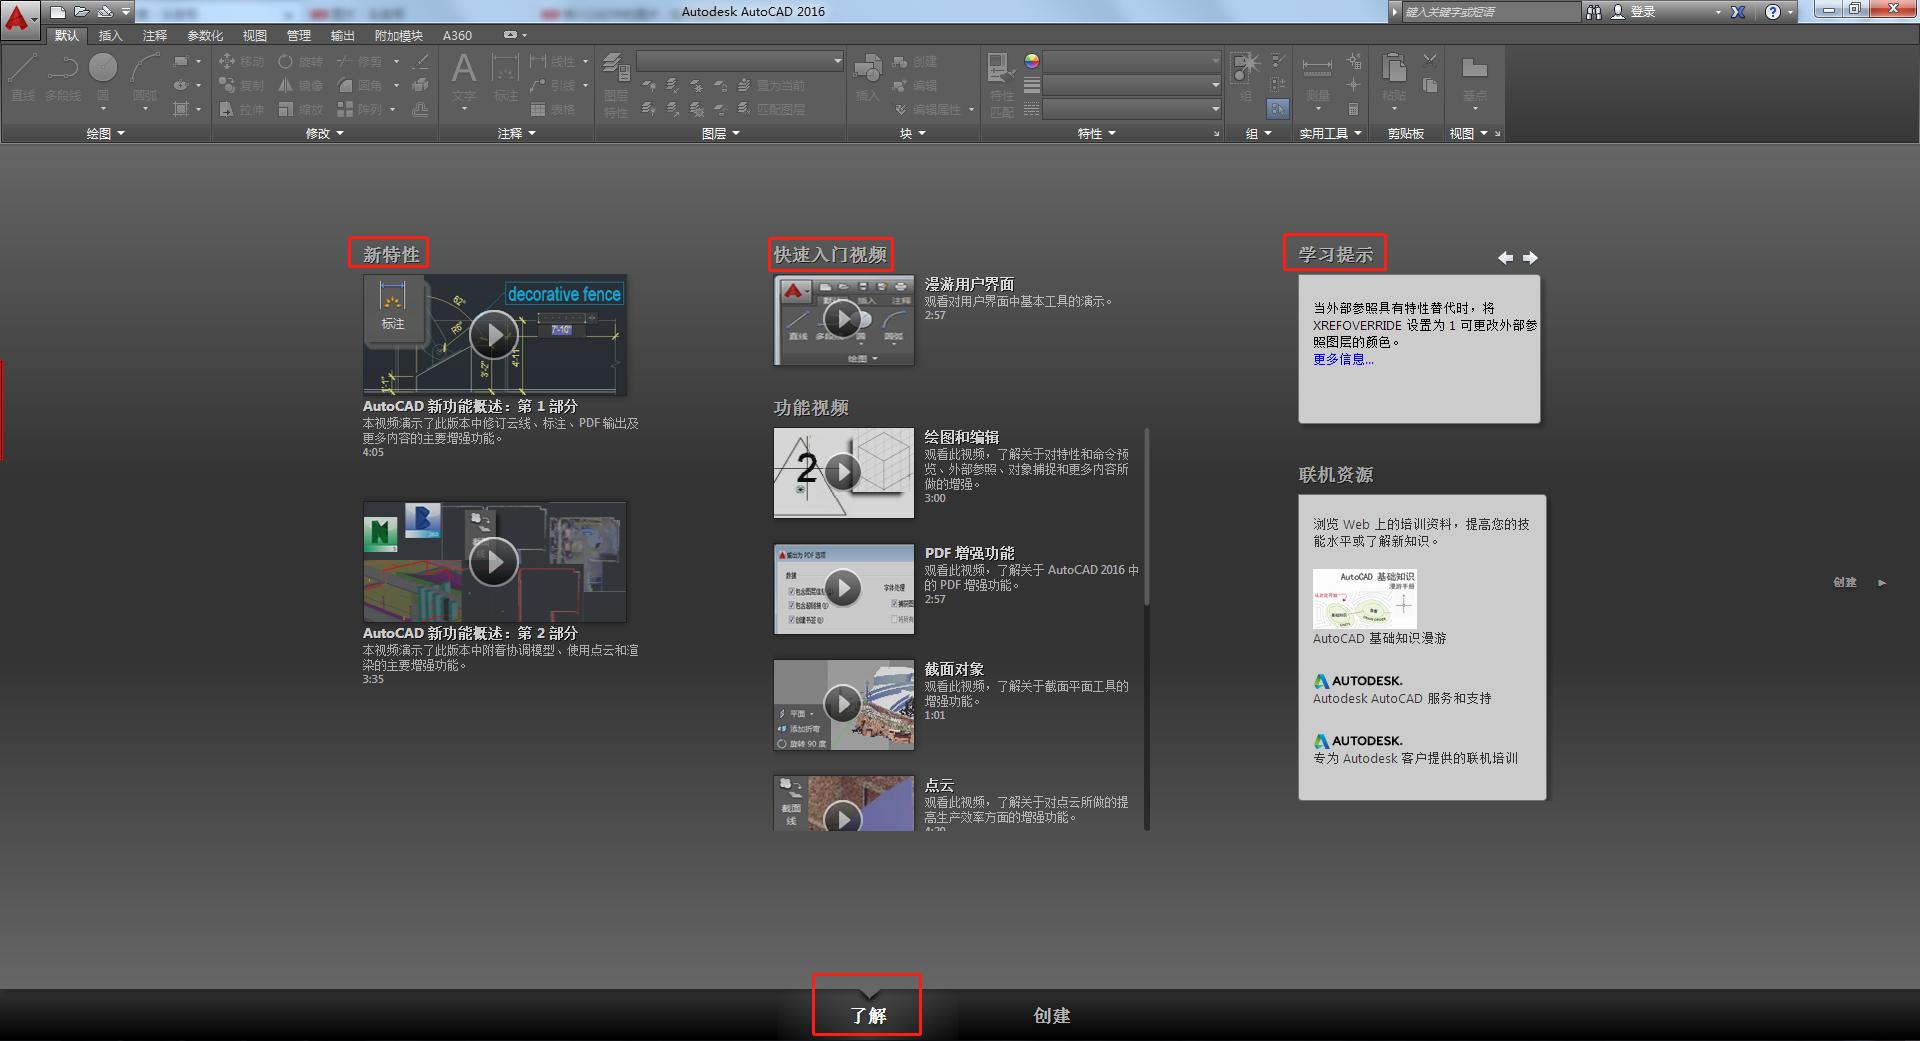1920x1041 pixels.
Task: Choose the Stretch (拉伸) command
Action: 241,109
